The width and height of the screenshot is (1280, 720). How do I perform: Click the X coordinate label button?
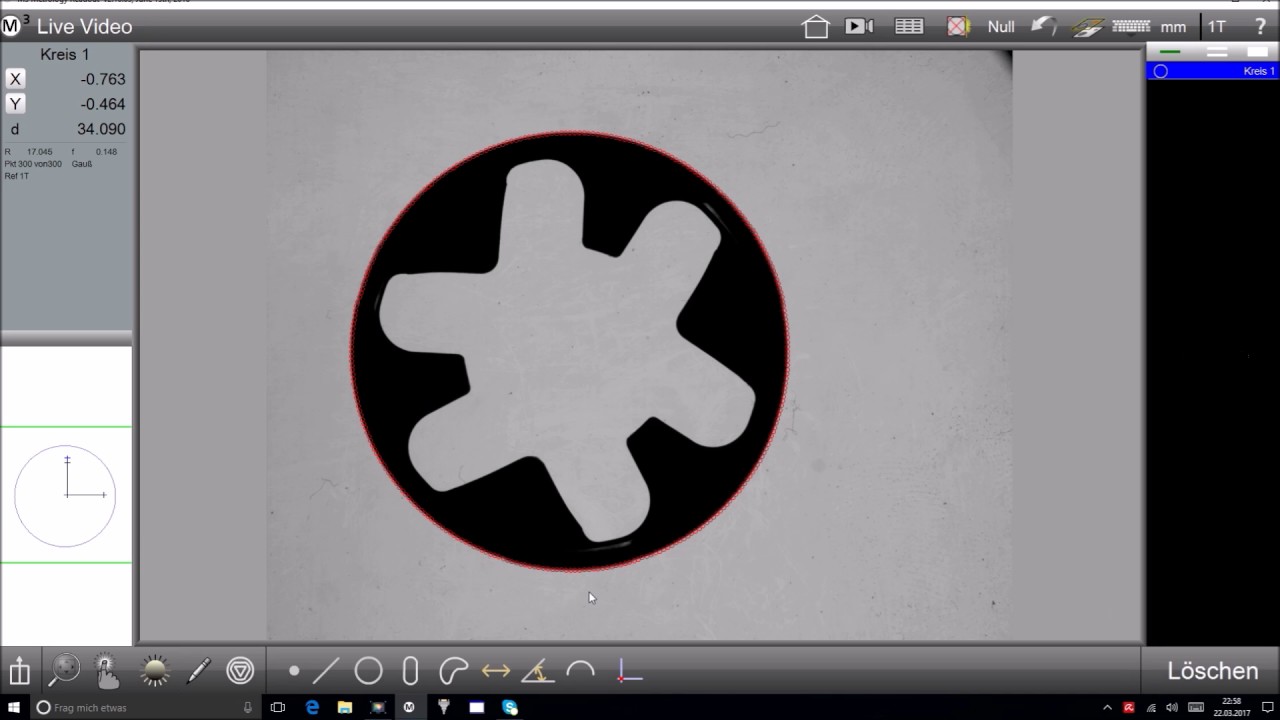pos(15,79)
